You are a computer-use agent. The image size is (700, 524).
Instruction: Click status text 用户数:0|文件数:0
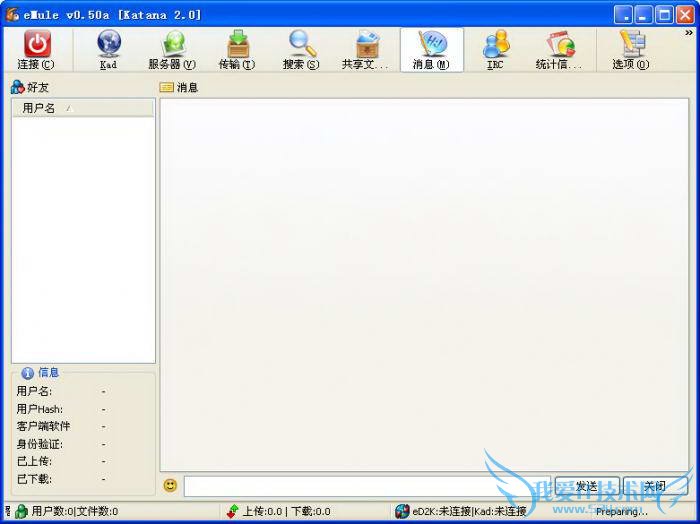tap(75, 512)
